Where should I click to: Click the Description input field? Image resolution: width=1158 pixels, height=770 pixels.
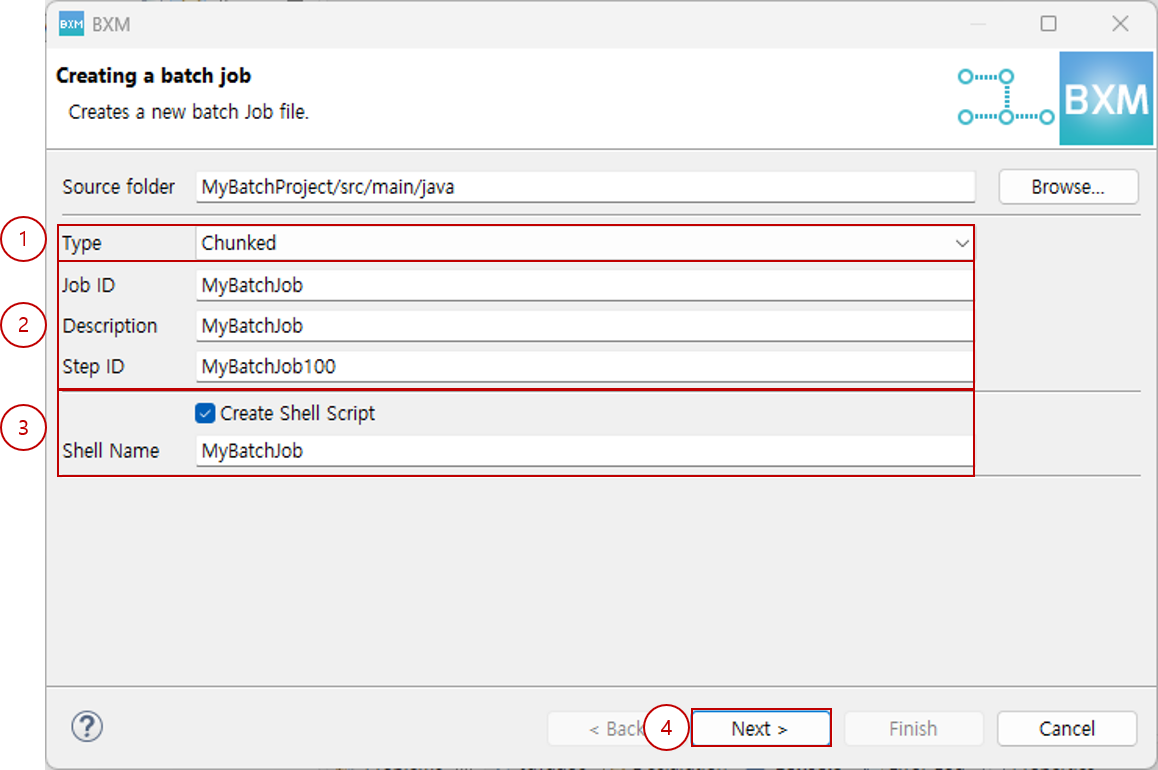[585, 326]
